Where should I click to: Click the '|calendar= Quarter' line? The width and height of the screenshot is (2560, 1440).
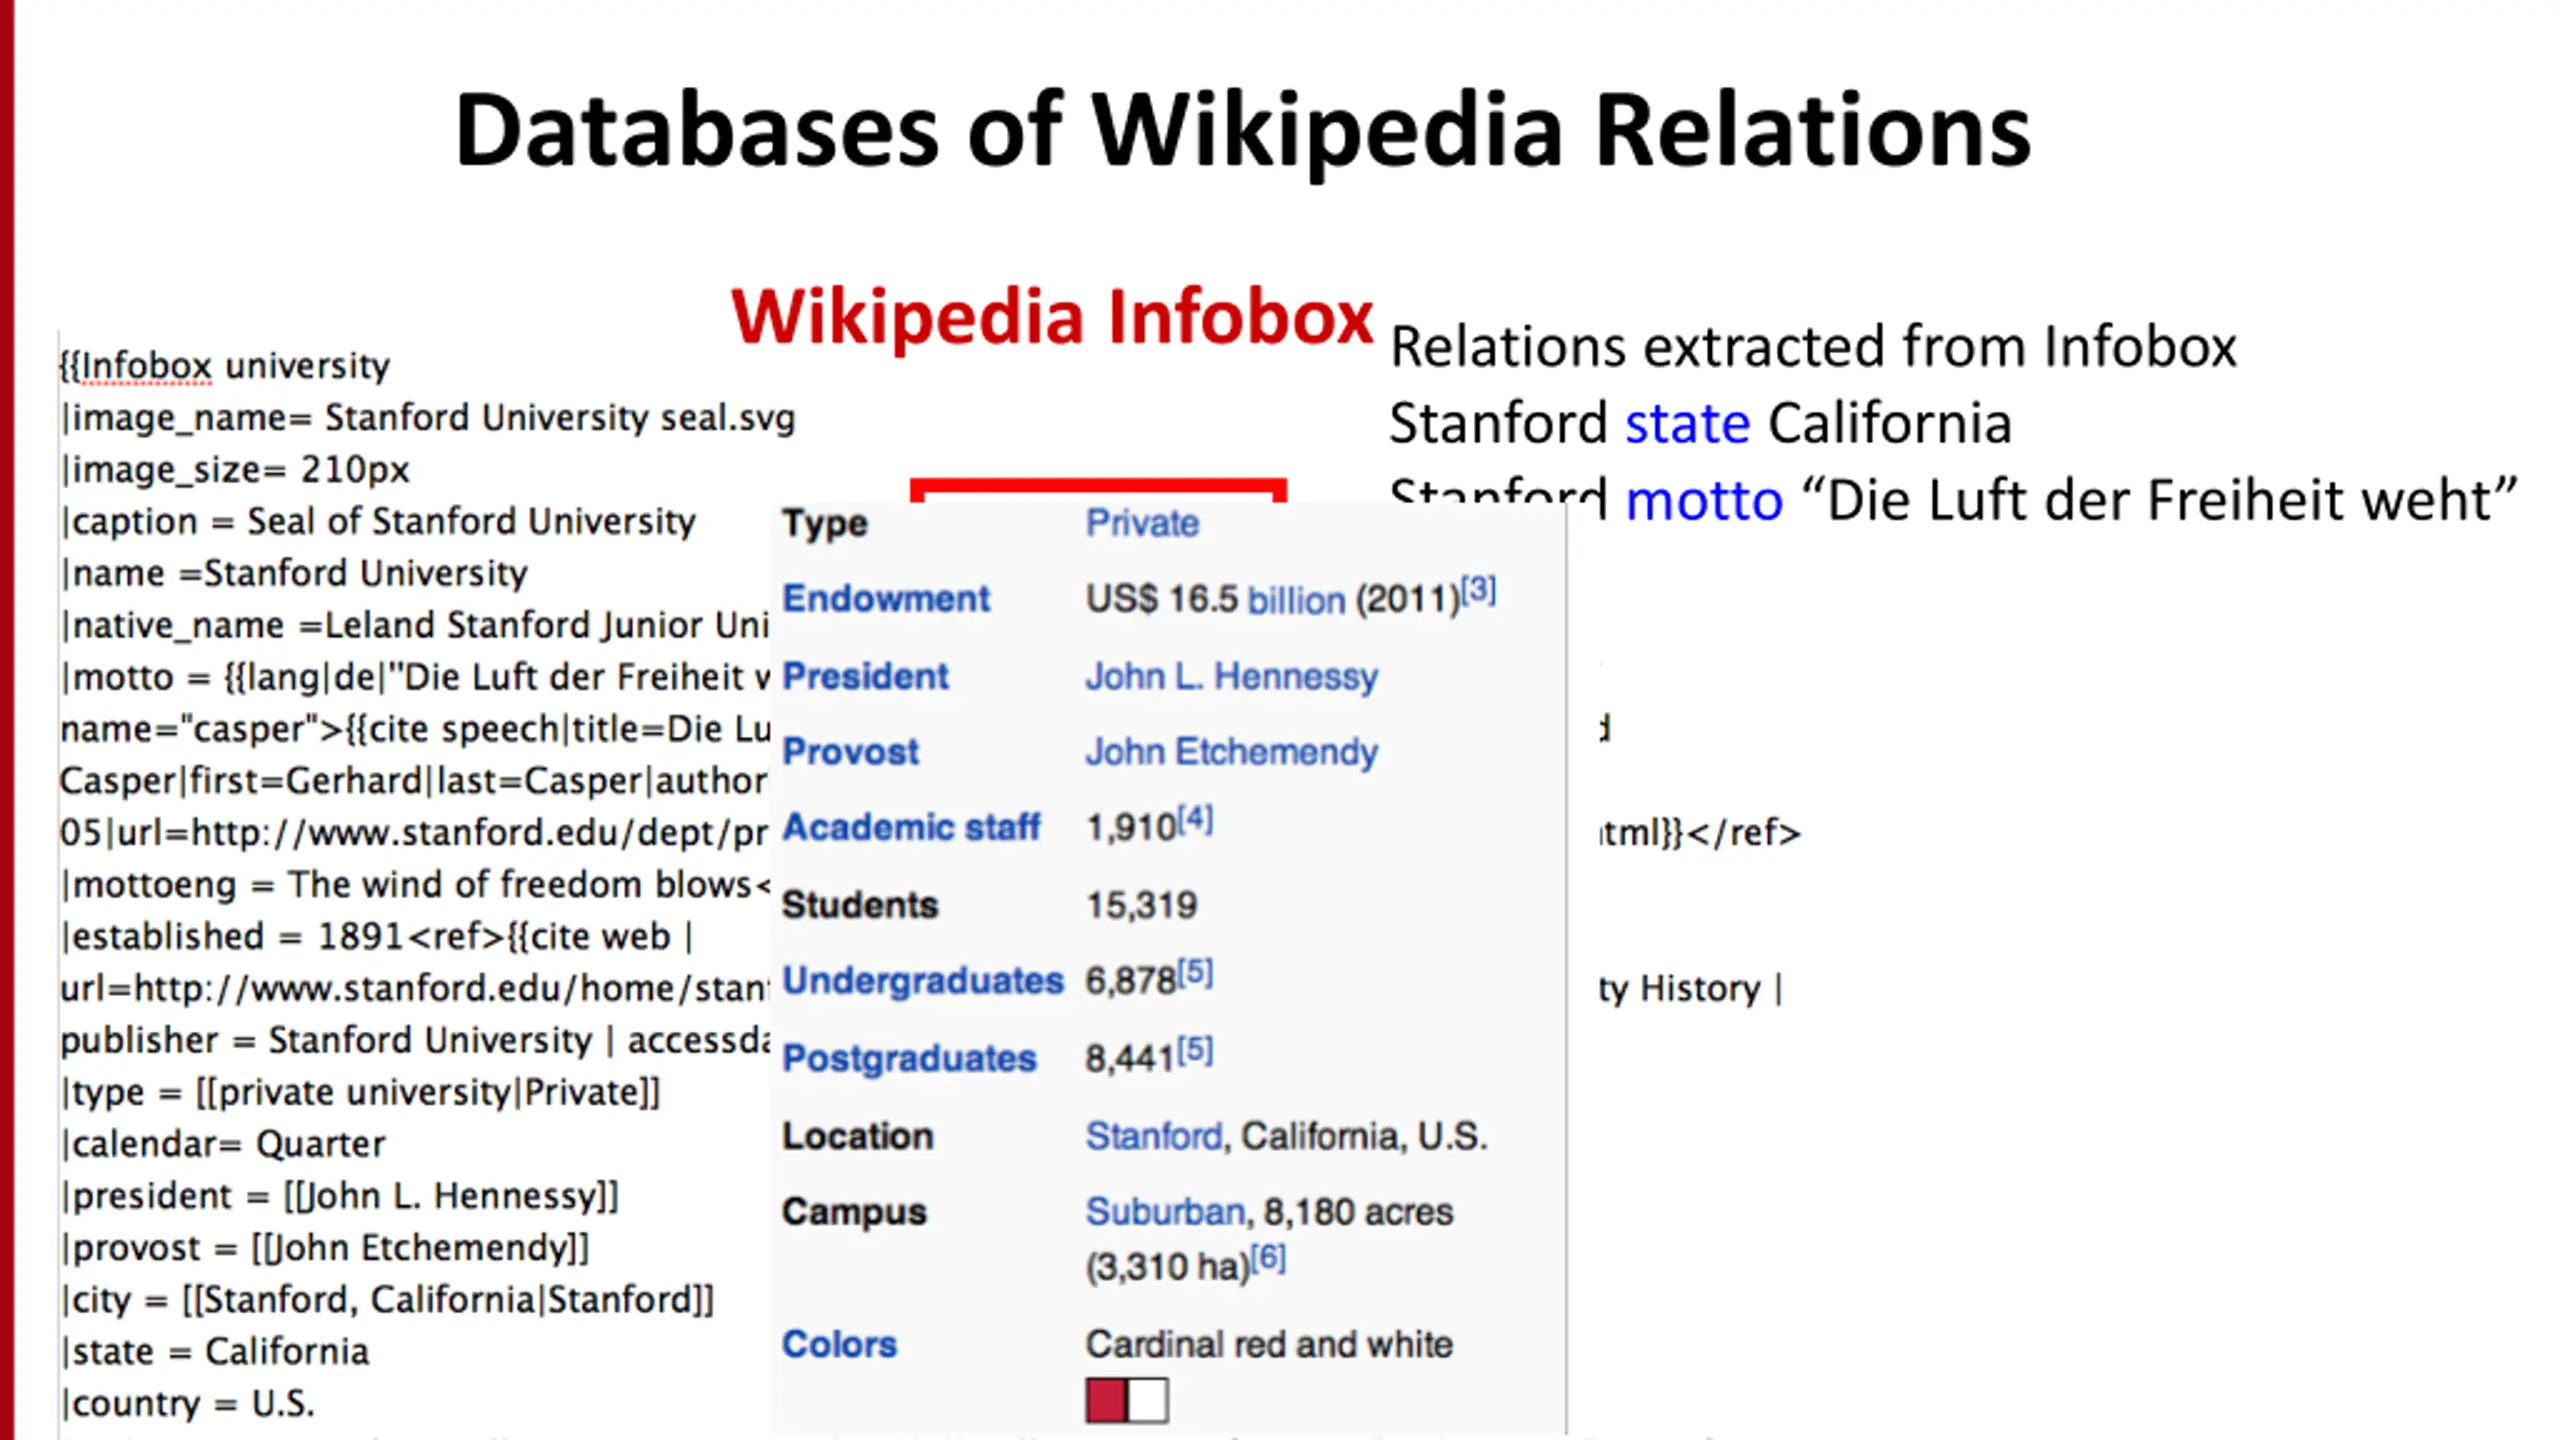pos(223,1145)
